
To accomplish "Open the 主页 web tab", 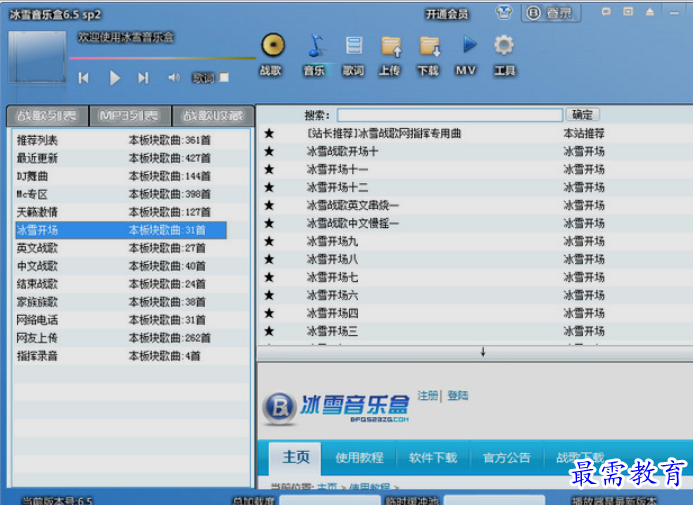I will (x=295, y=457).
